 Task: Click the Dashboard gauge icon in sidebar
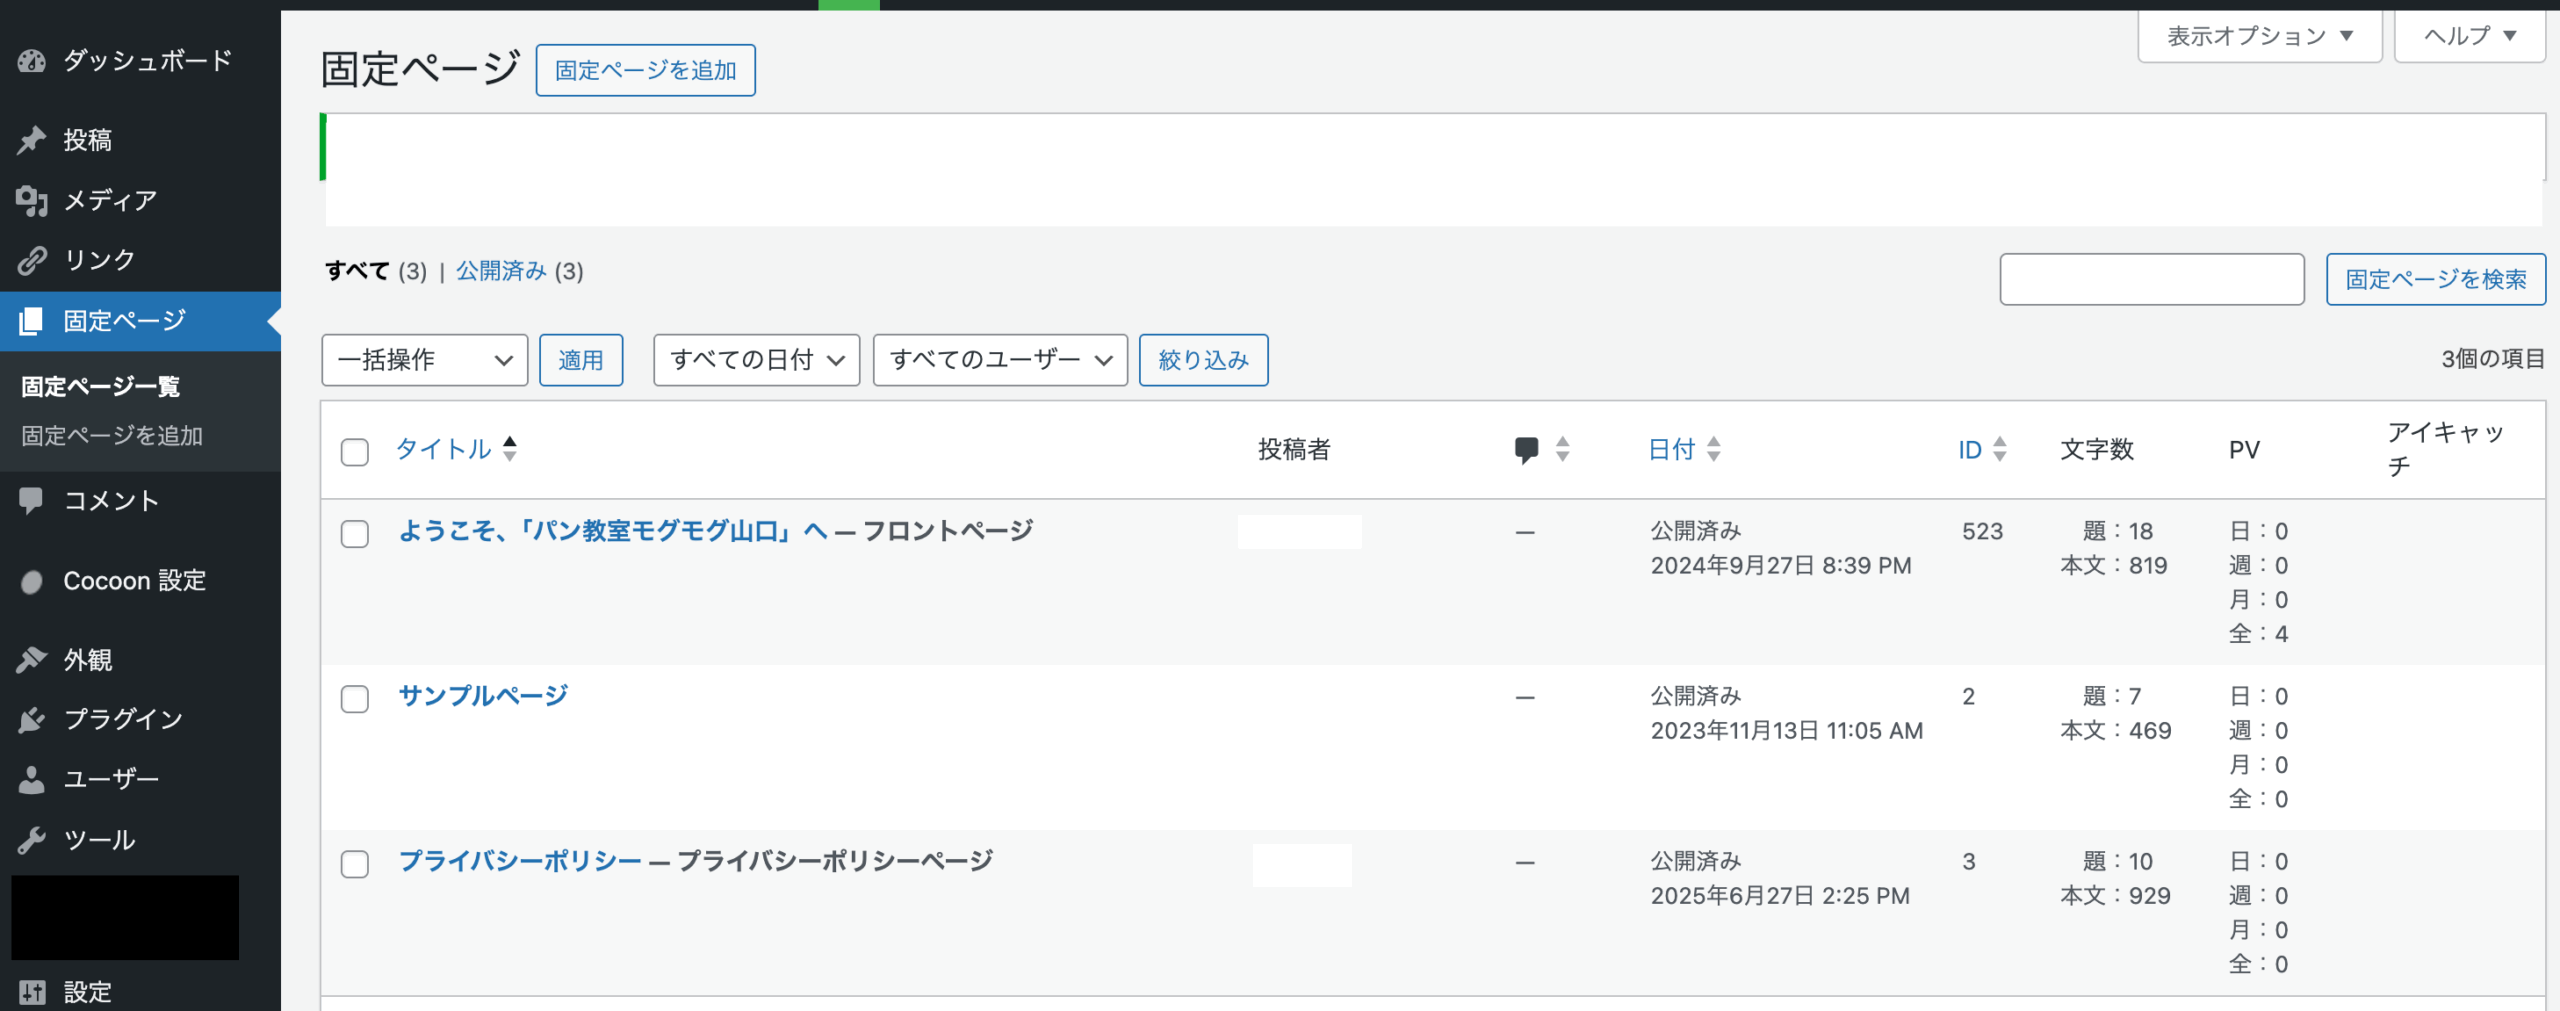click(x=32, y=61)
